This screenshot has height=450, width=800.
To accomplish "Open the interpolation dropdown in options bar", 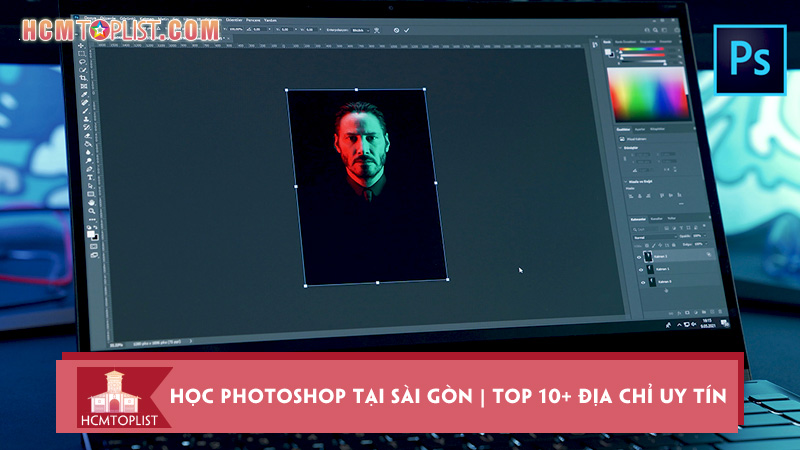I will click(361, 30).
